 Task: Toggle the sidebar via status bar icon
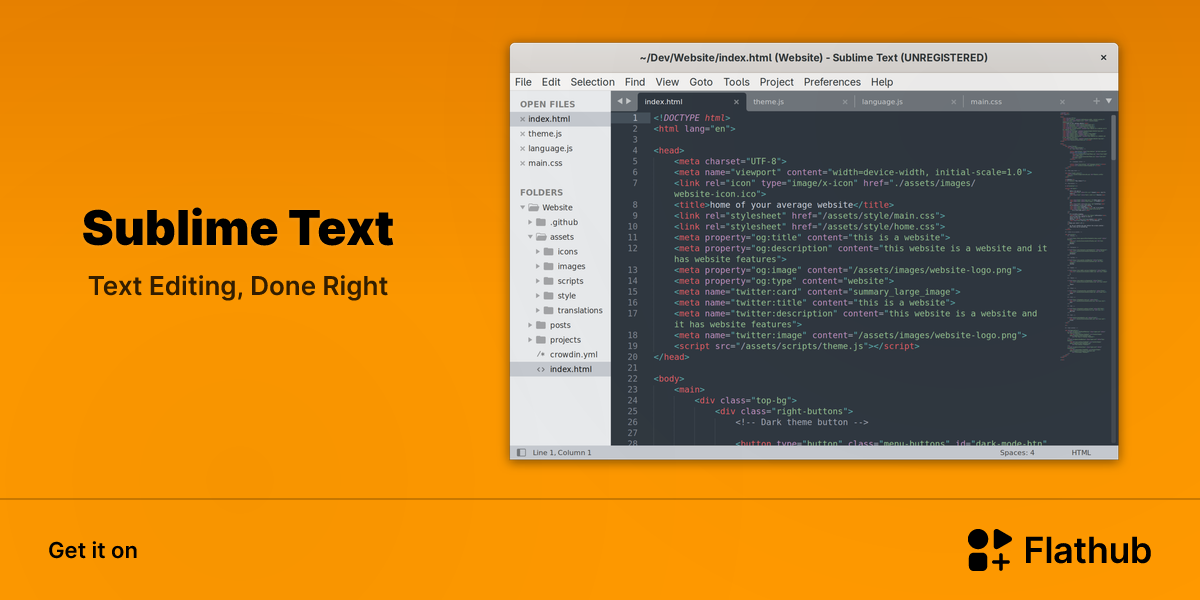521,453
